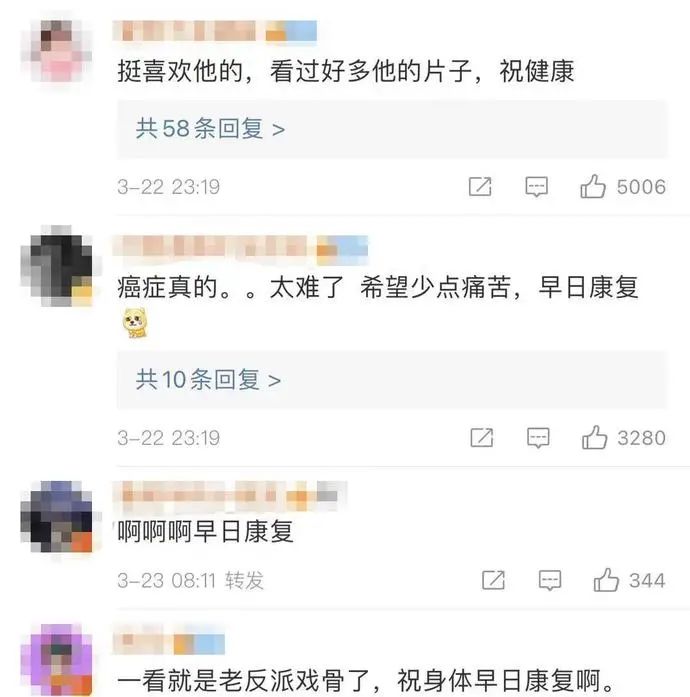Tap the 转发 label after 3-23 08:11
Viewport: 690px width, 697px height.
(244, 580)
